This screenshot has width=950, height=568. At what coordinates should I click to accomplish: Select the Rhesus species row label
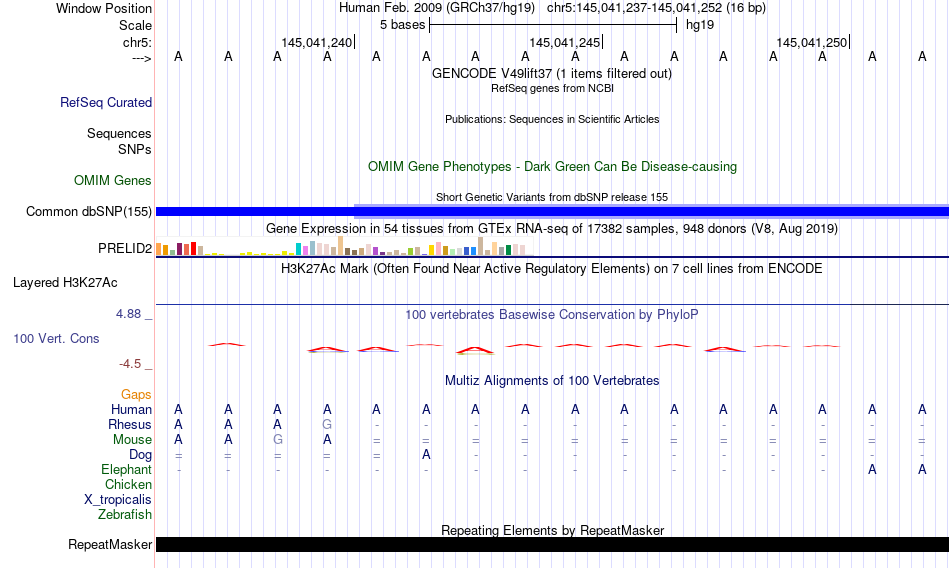click(x=130, y=424)
